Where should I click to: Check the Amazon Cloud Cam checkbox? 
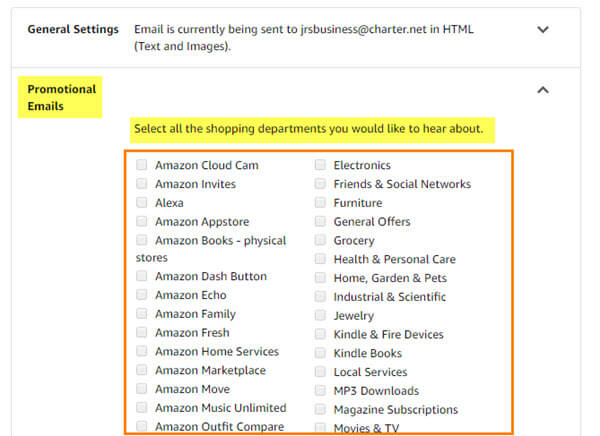coord(142,165)
